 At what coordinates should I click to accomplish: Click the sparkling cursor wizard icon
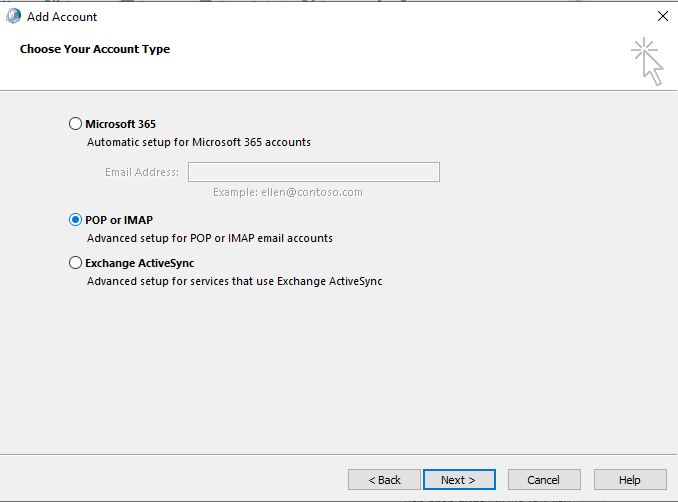tap(647, 62)
